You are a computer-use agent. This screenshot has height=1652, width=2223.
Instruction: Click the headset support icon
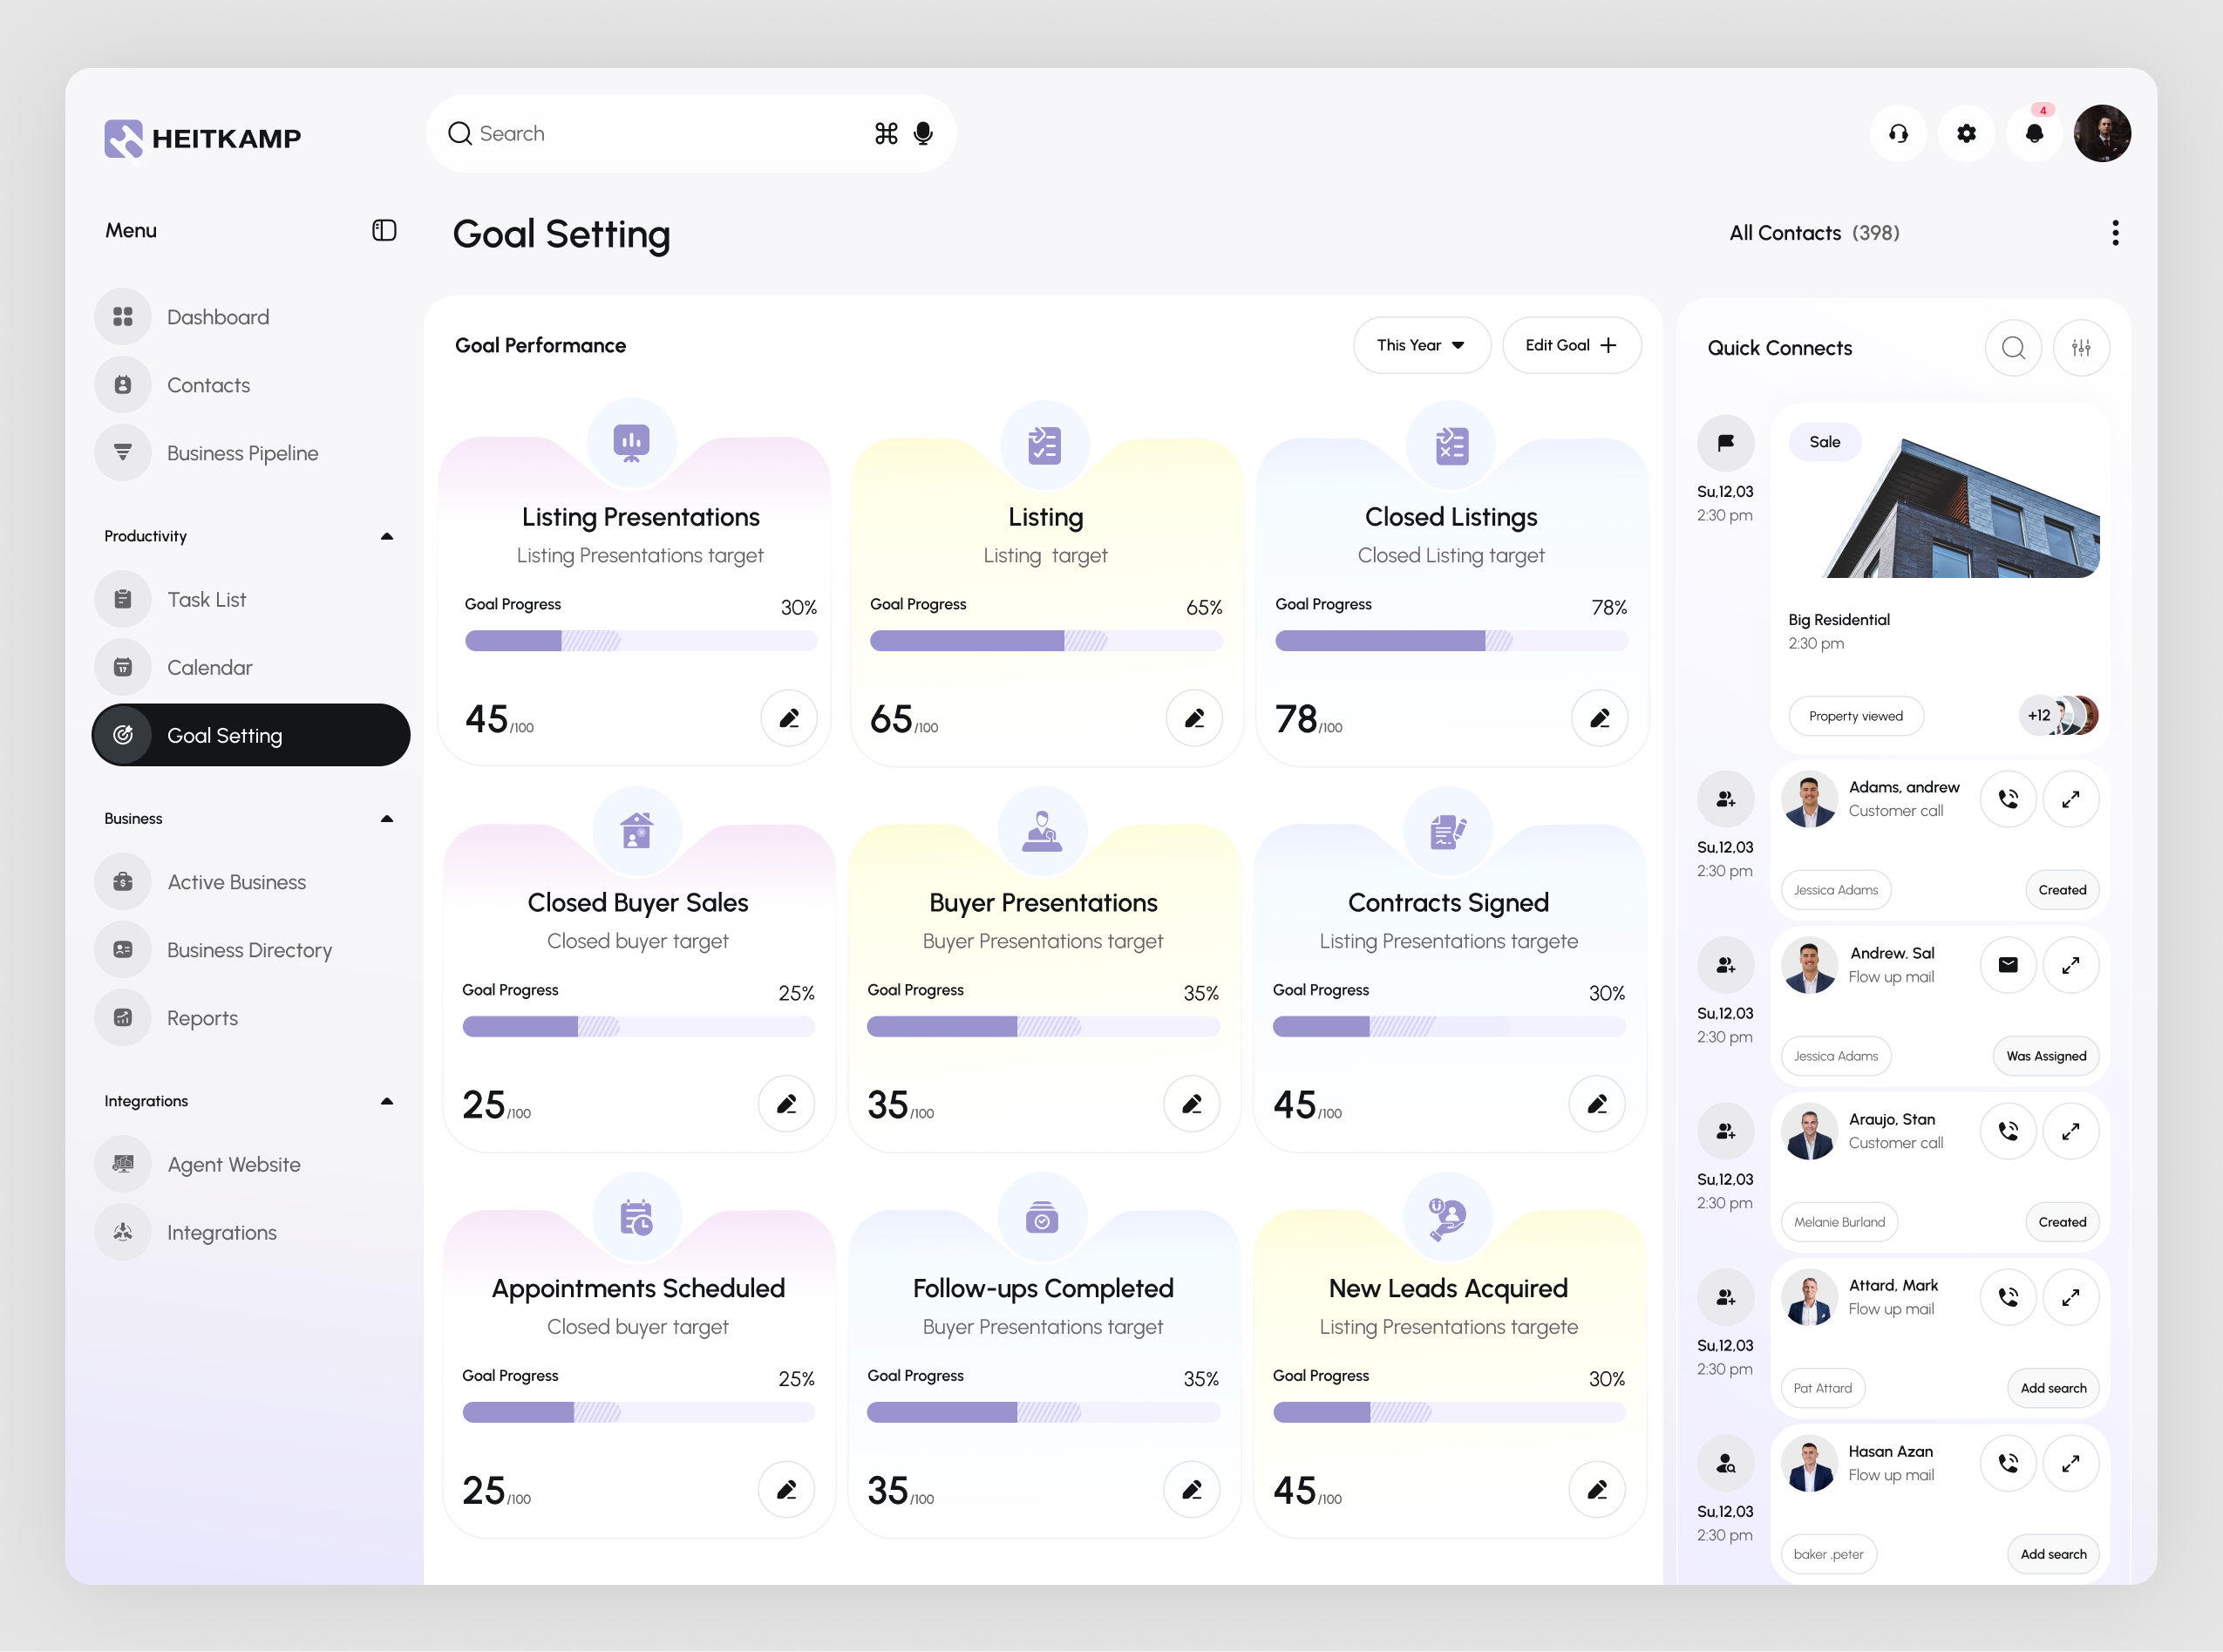tap(1898, 133)
